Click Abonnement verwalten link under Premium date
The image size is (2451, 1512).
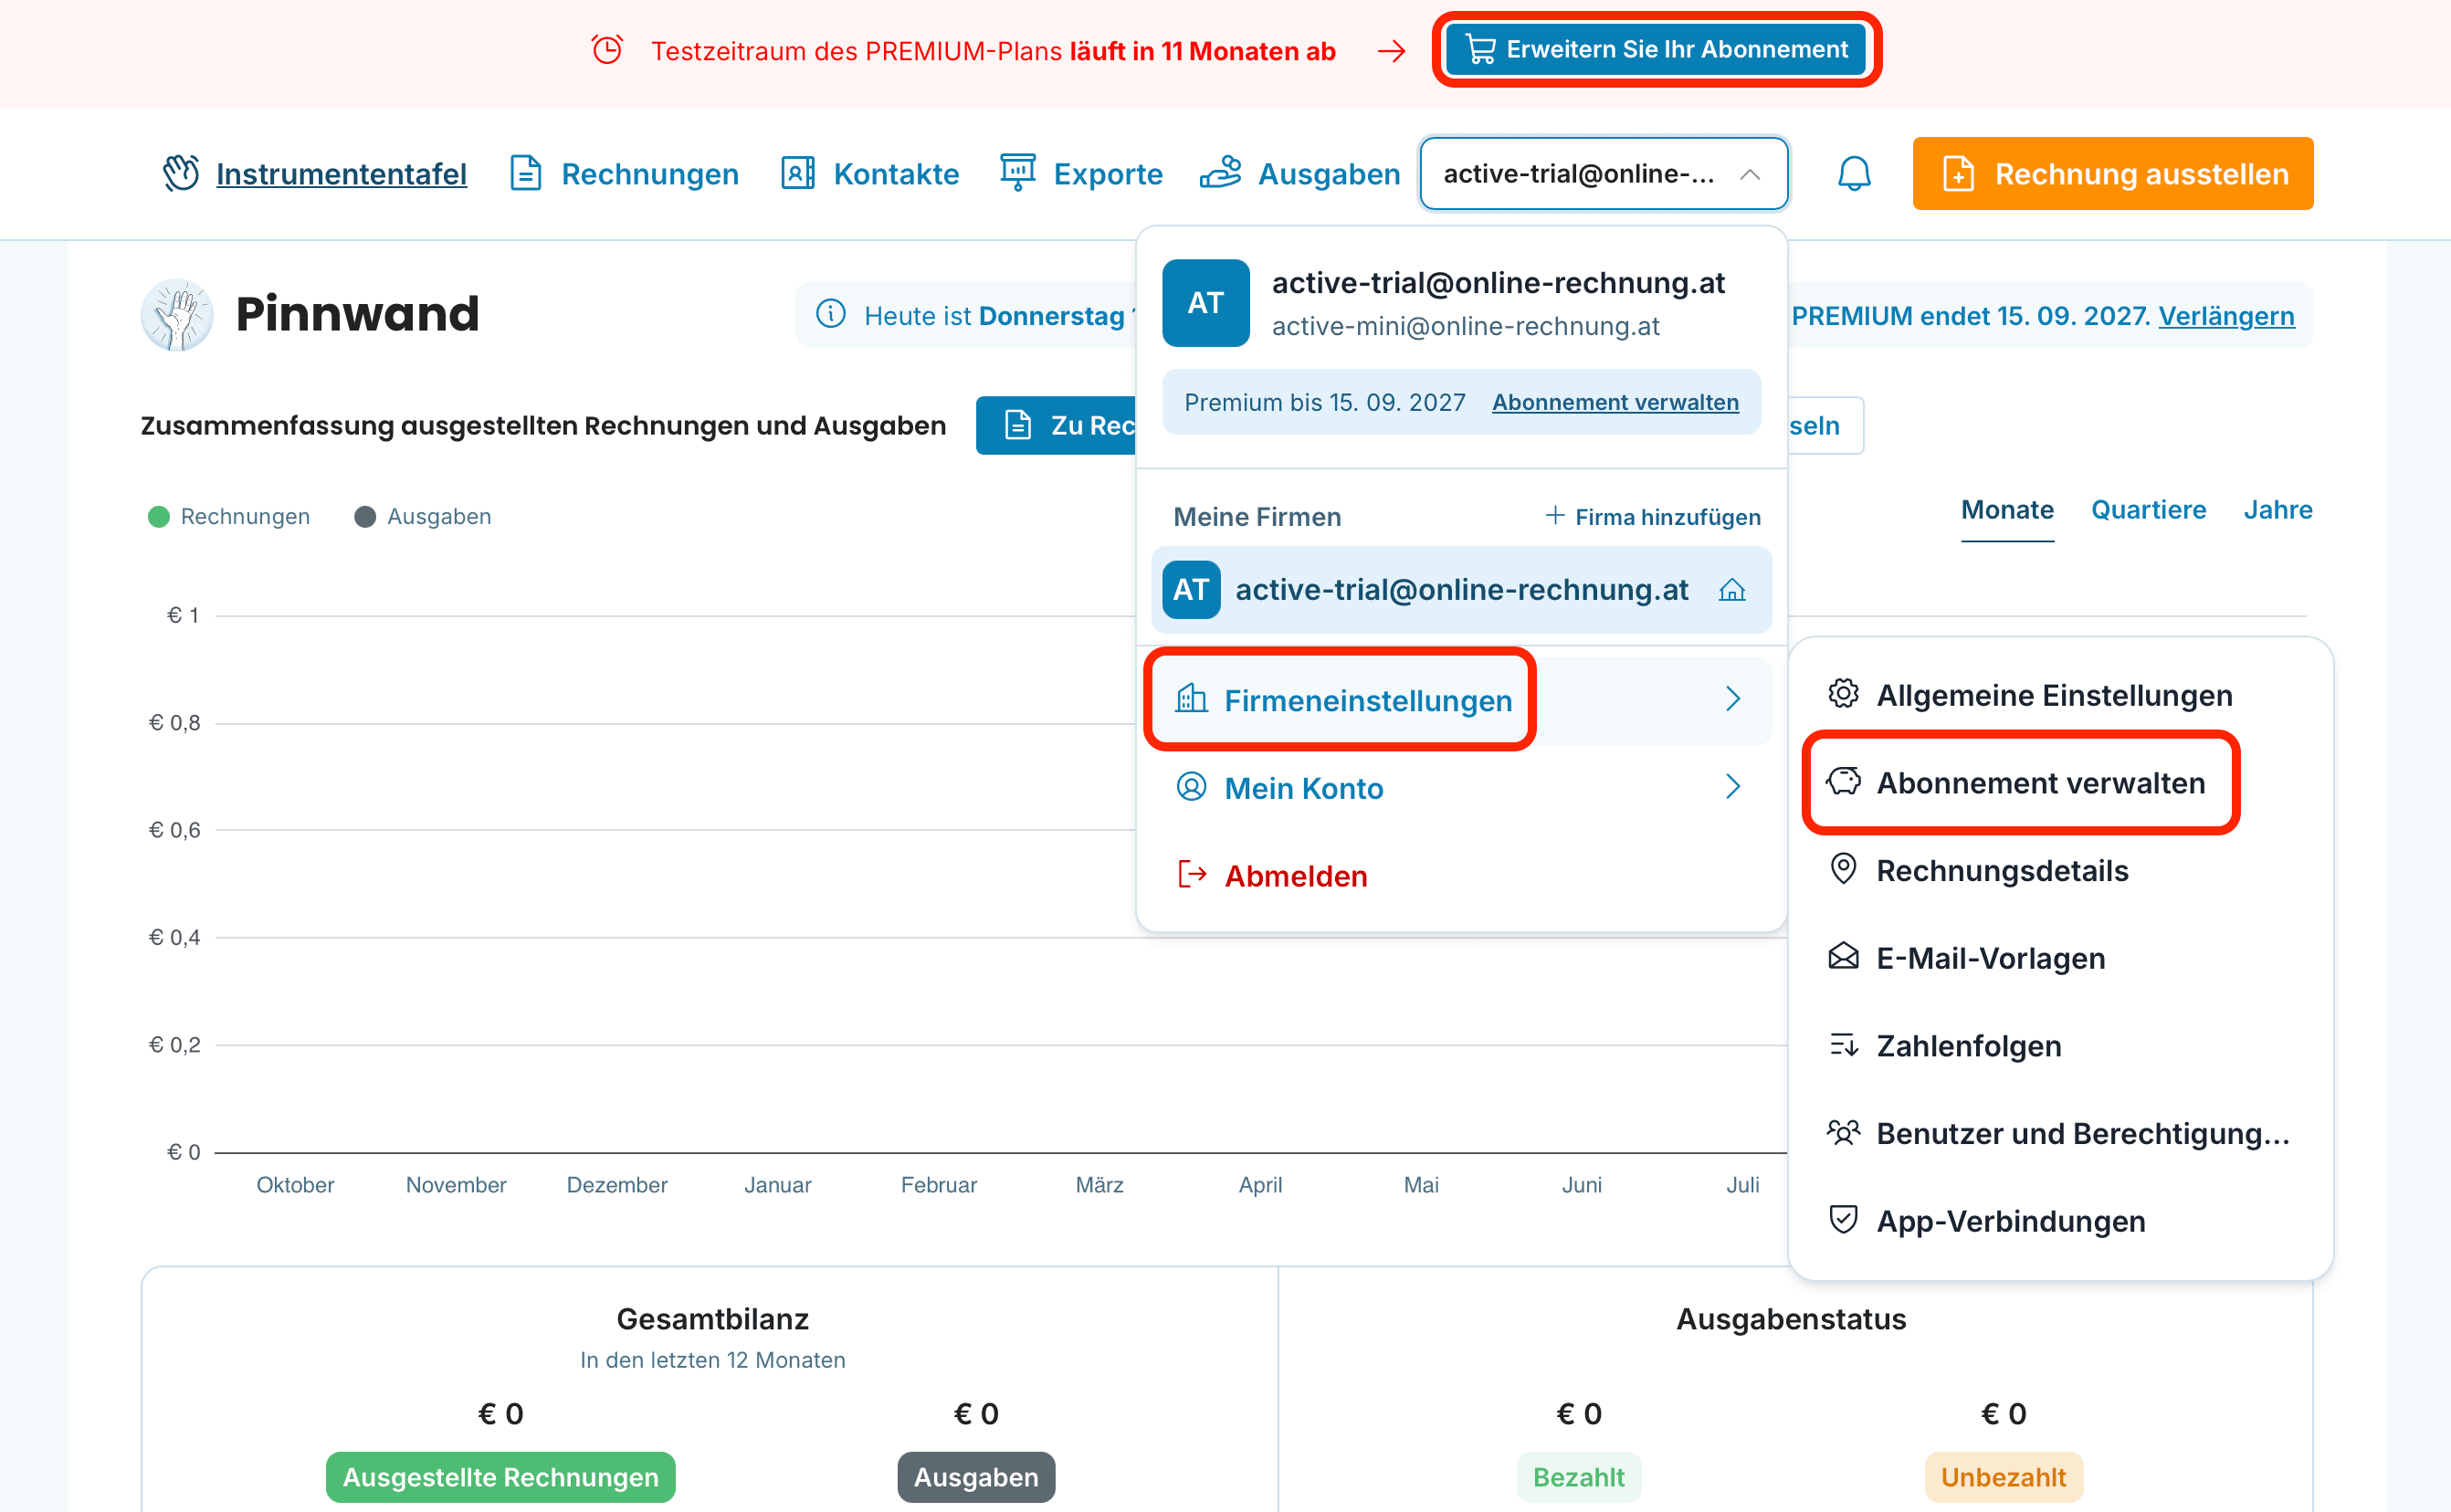point(1615,402)
